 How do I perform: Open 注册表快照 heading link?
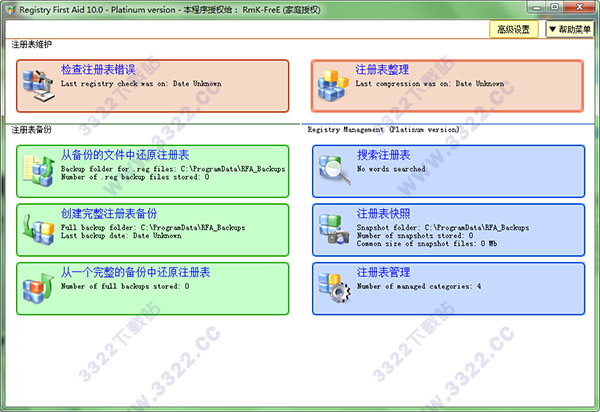pos(383,213)
